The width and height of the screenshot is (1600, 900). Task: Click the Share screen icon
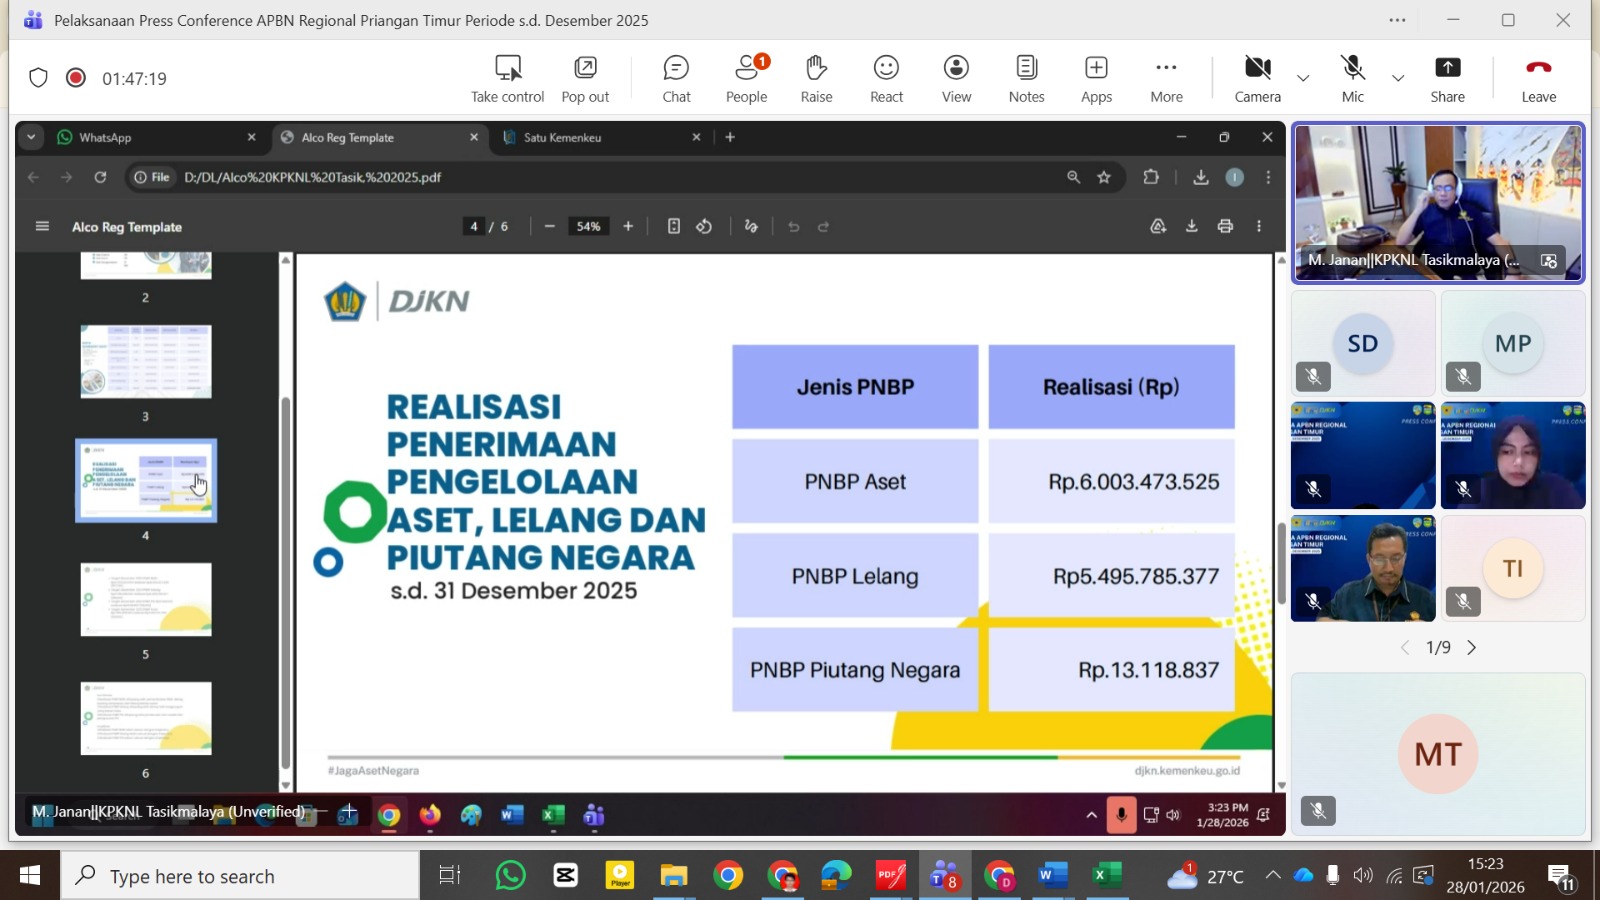pyautogui.click(x=1447, y=78)
